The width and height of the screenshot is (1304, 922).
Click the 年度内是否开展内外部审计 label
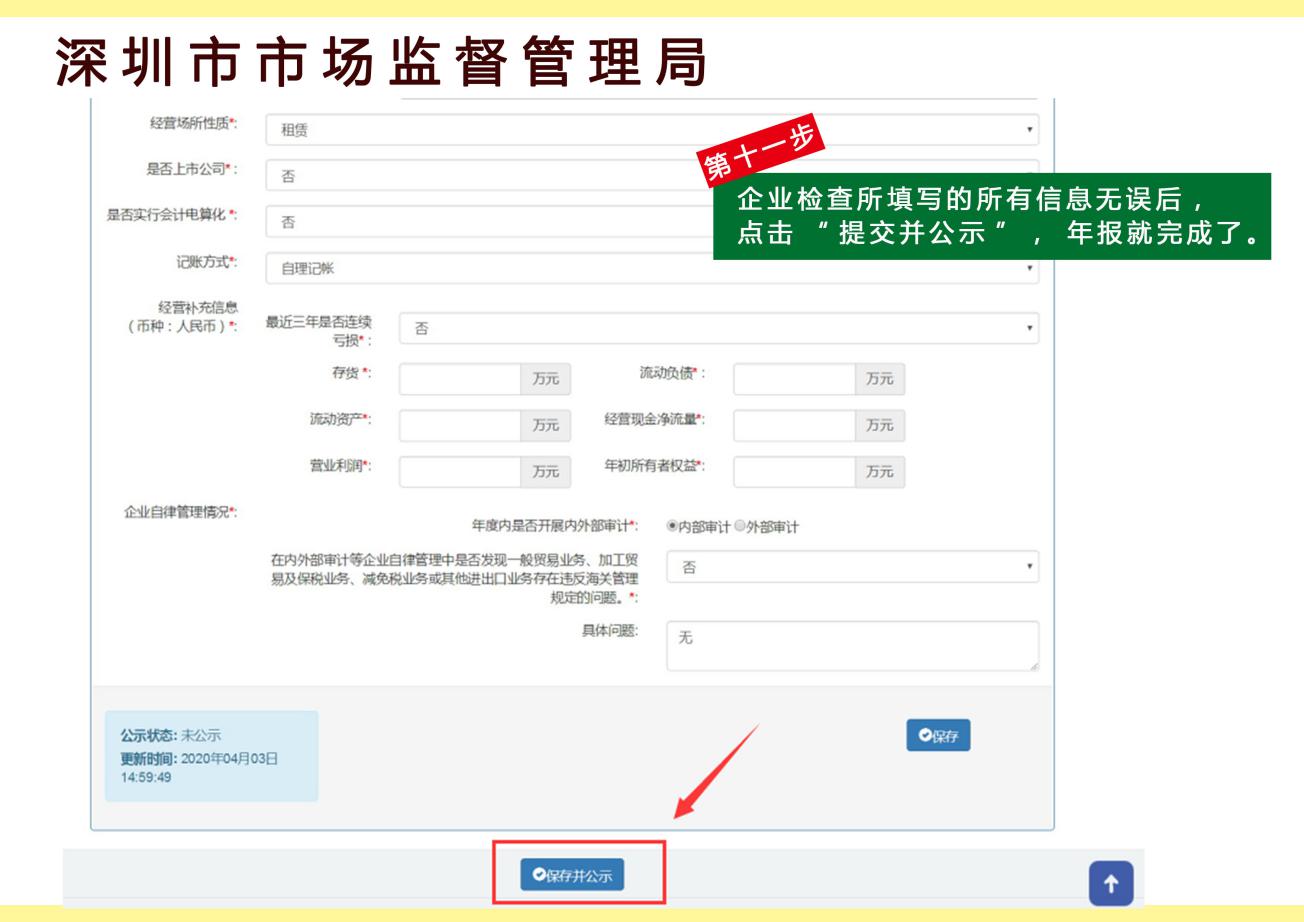(555, 527)
